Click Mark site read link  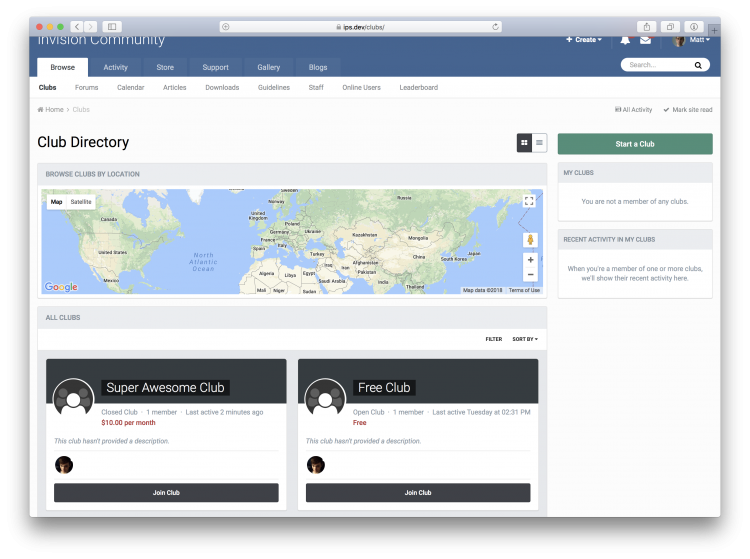pyautogui.click(x=688, y=110)
